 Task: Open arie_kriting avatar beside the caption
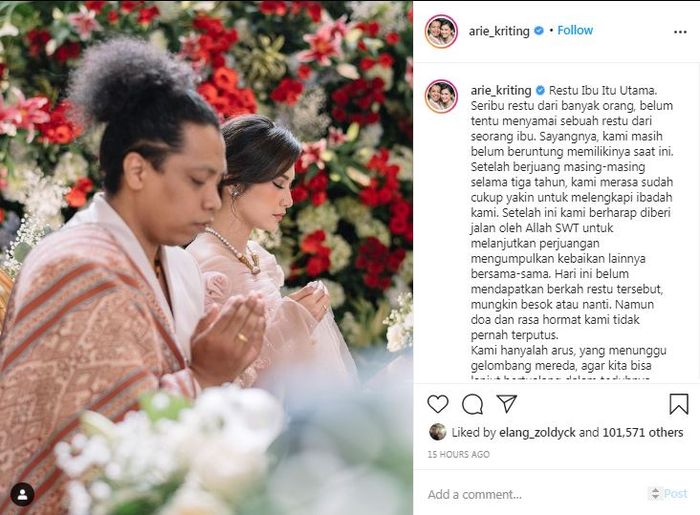click(441, 96)
